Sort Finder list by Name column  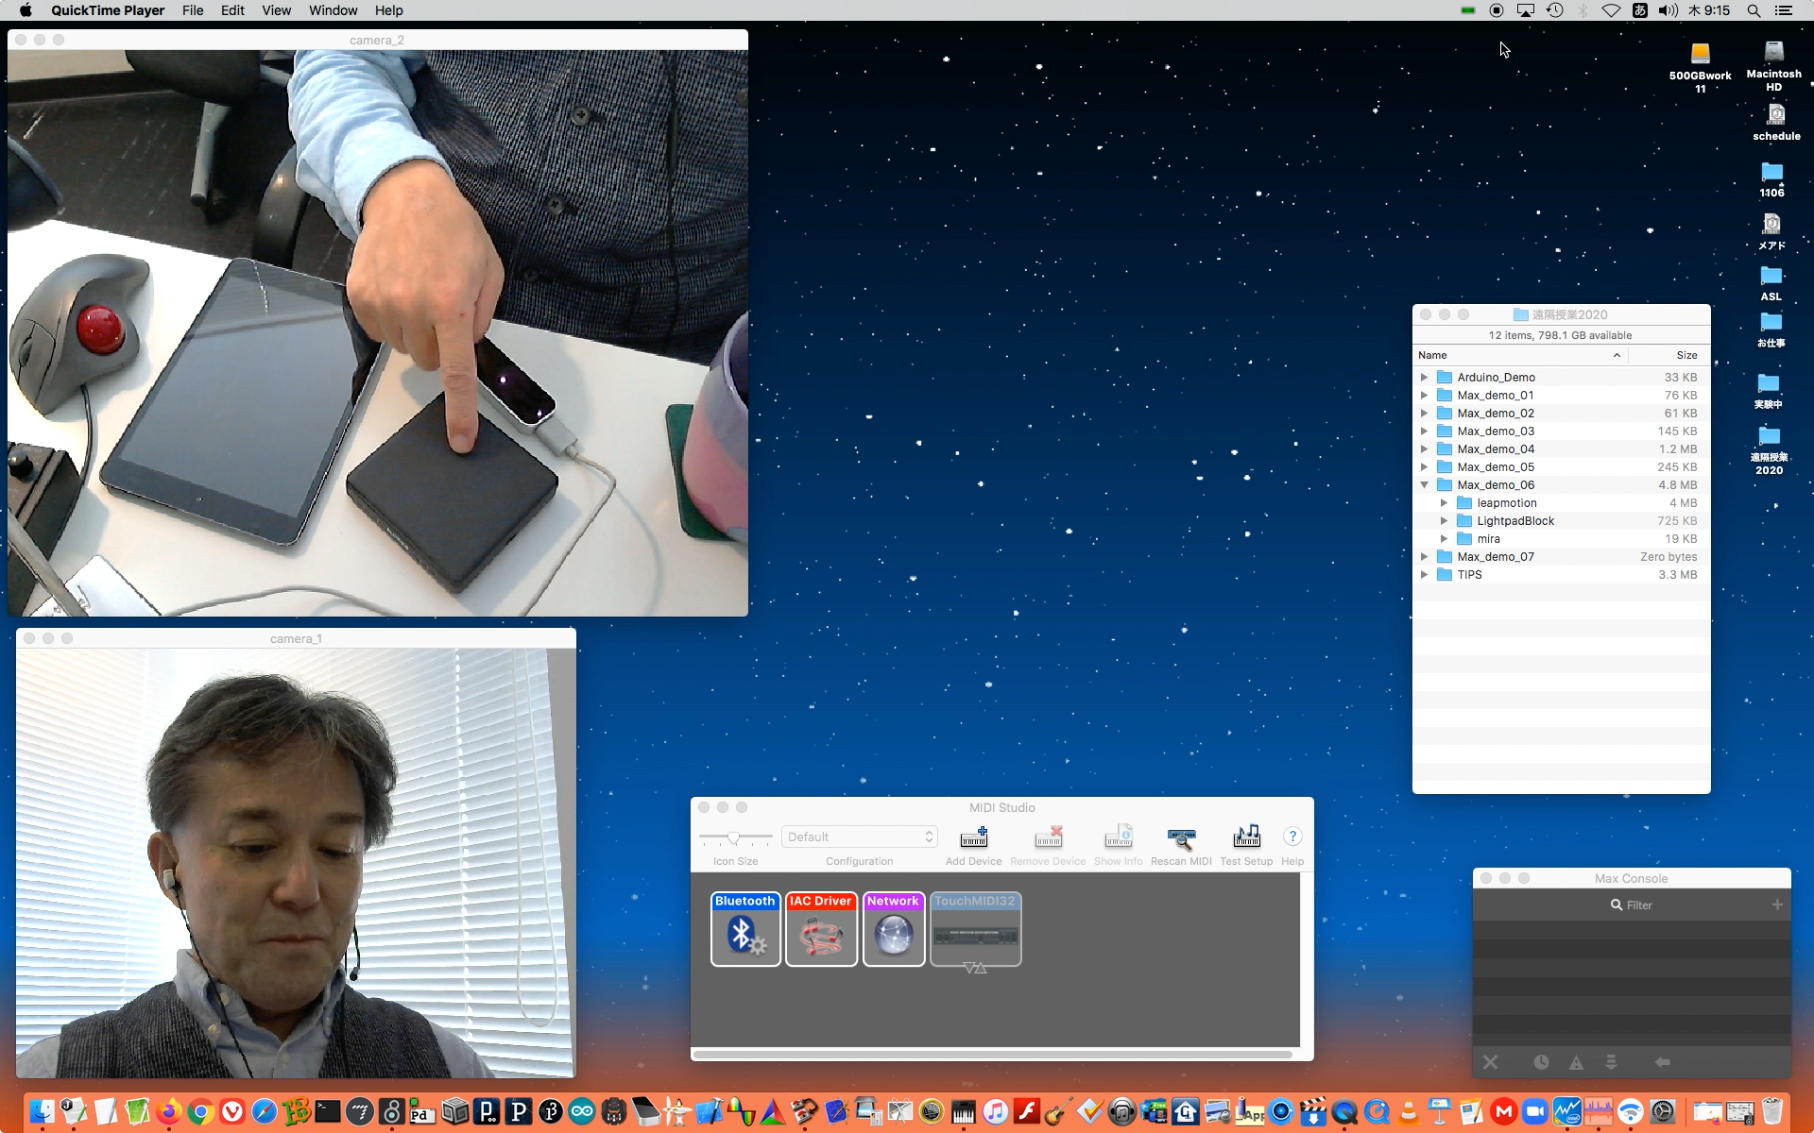pyautogui.click(x=1520, y=355)
